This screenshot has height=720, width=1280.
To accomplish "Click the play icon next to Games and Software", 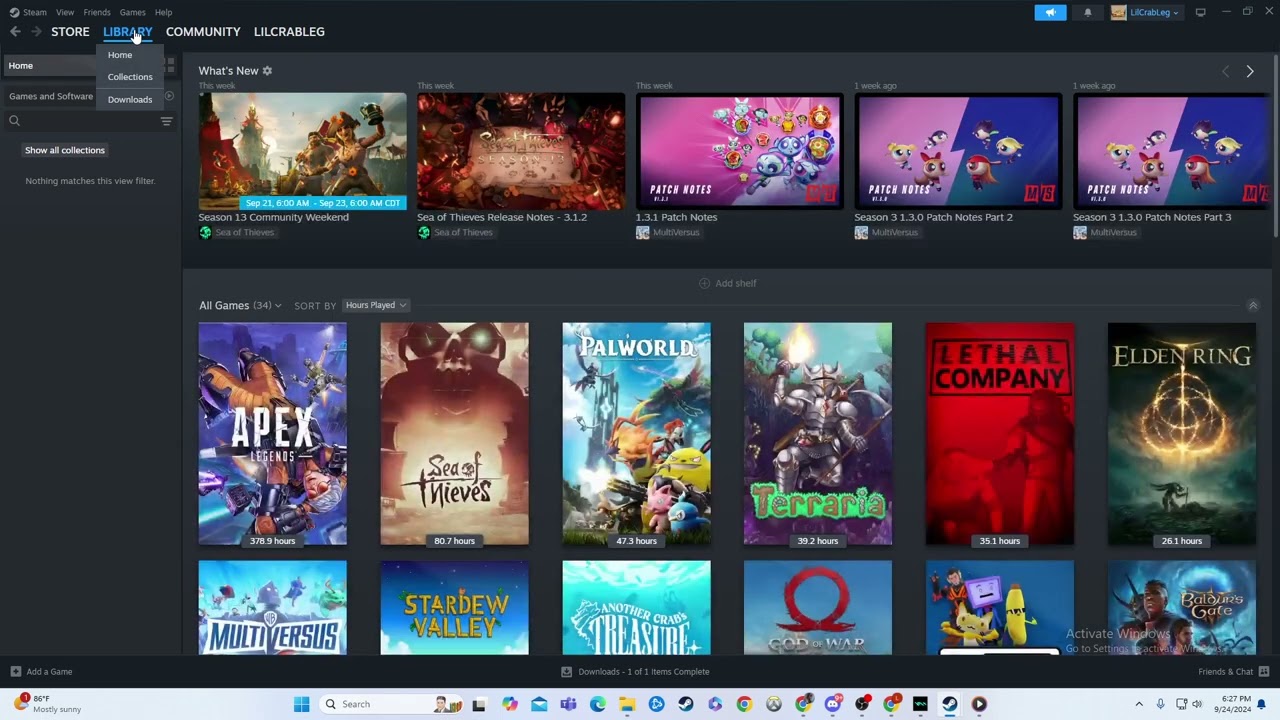I will click(169, 96).
